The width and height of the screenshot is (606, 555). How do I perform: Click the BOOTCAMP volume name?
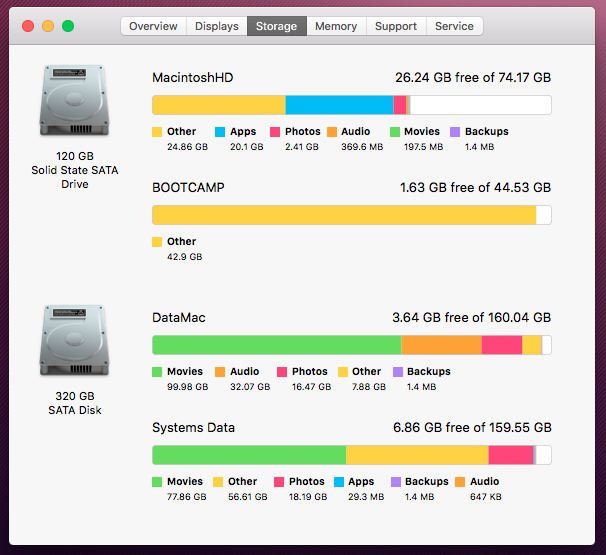point(188,187)
